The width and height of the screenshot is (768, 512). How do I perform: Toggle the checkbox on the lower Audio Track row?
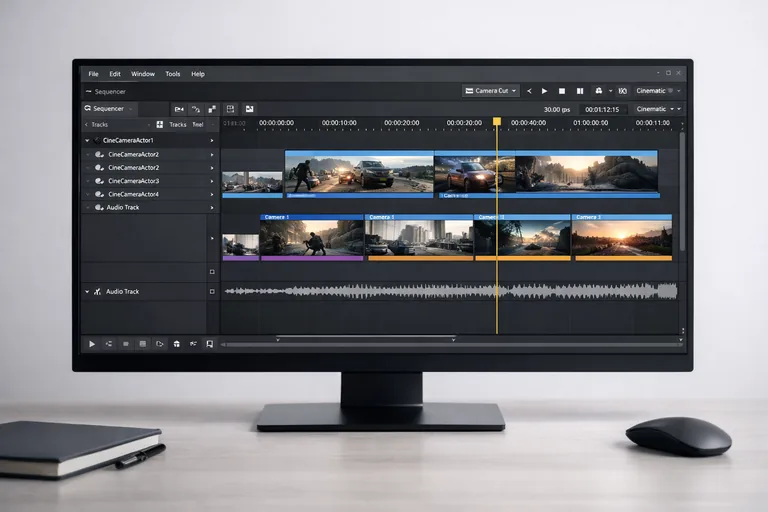[212, 291]
